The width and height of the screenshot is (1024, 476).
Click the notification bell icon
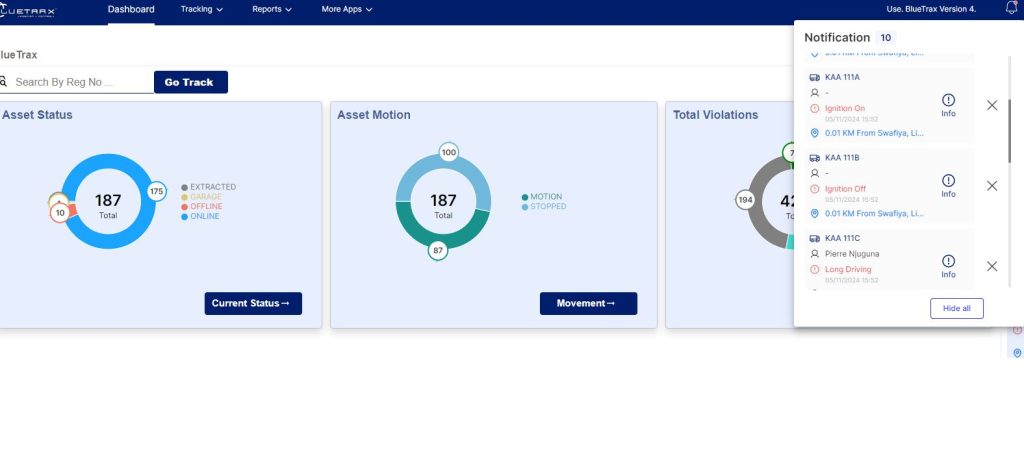(1010, 9)
